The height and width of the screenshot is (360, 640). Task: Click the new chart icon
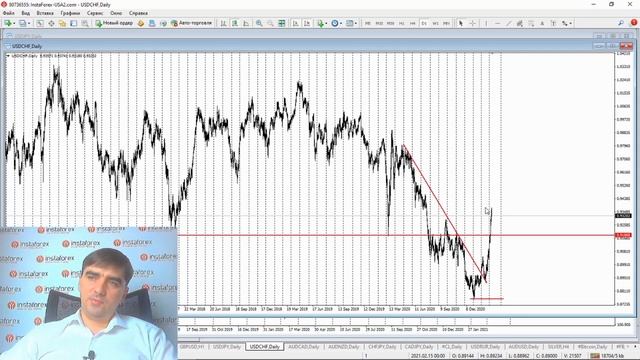click(x=8, y=23)
